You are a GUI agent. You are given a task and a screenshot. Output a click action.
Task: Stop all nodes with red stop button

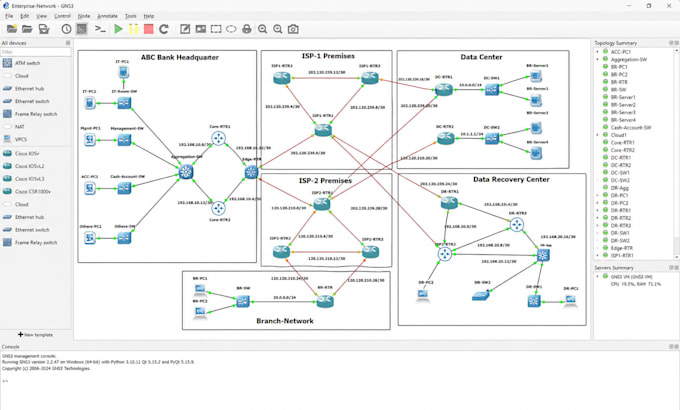tap(148, 29)
